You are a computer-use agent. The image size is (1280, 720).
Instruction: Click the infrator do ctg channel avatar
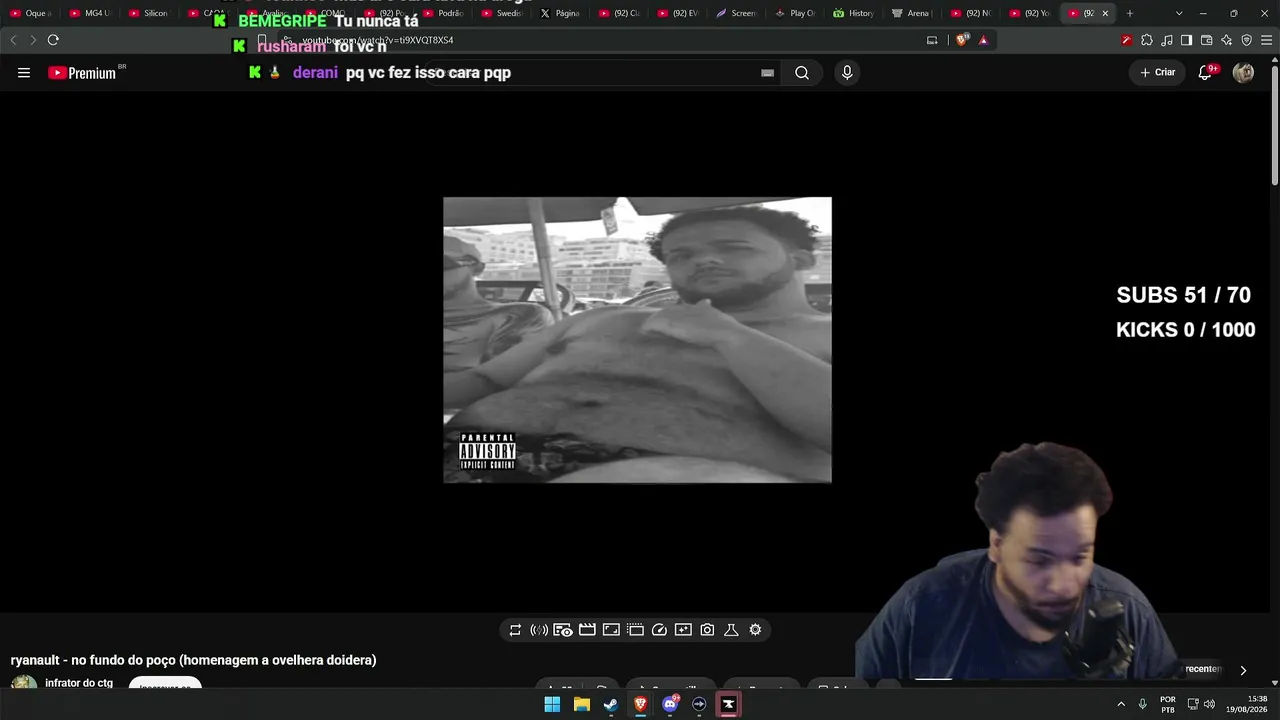pyautogui.click(x=24, y=684)
